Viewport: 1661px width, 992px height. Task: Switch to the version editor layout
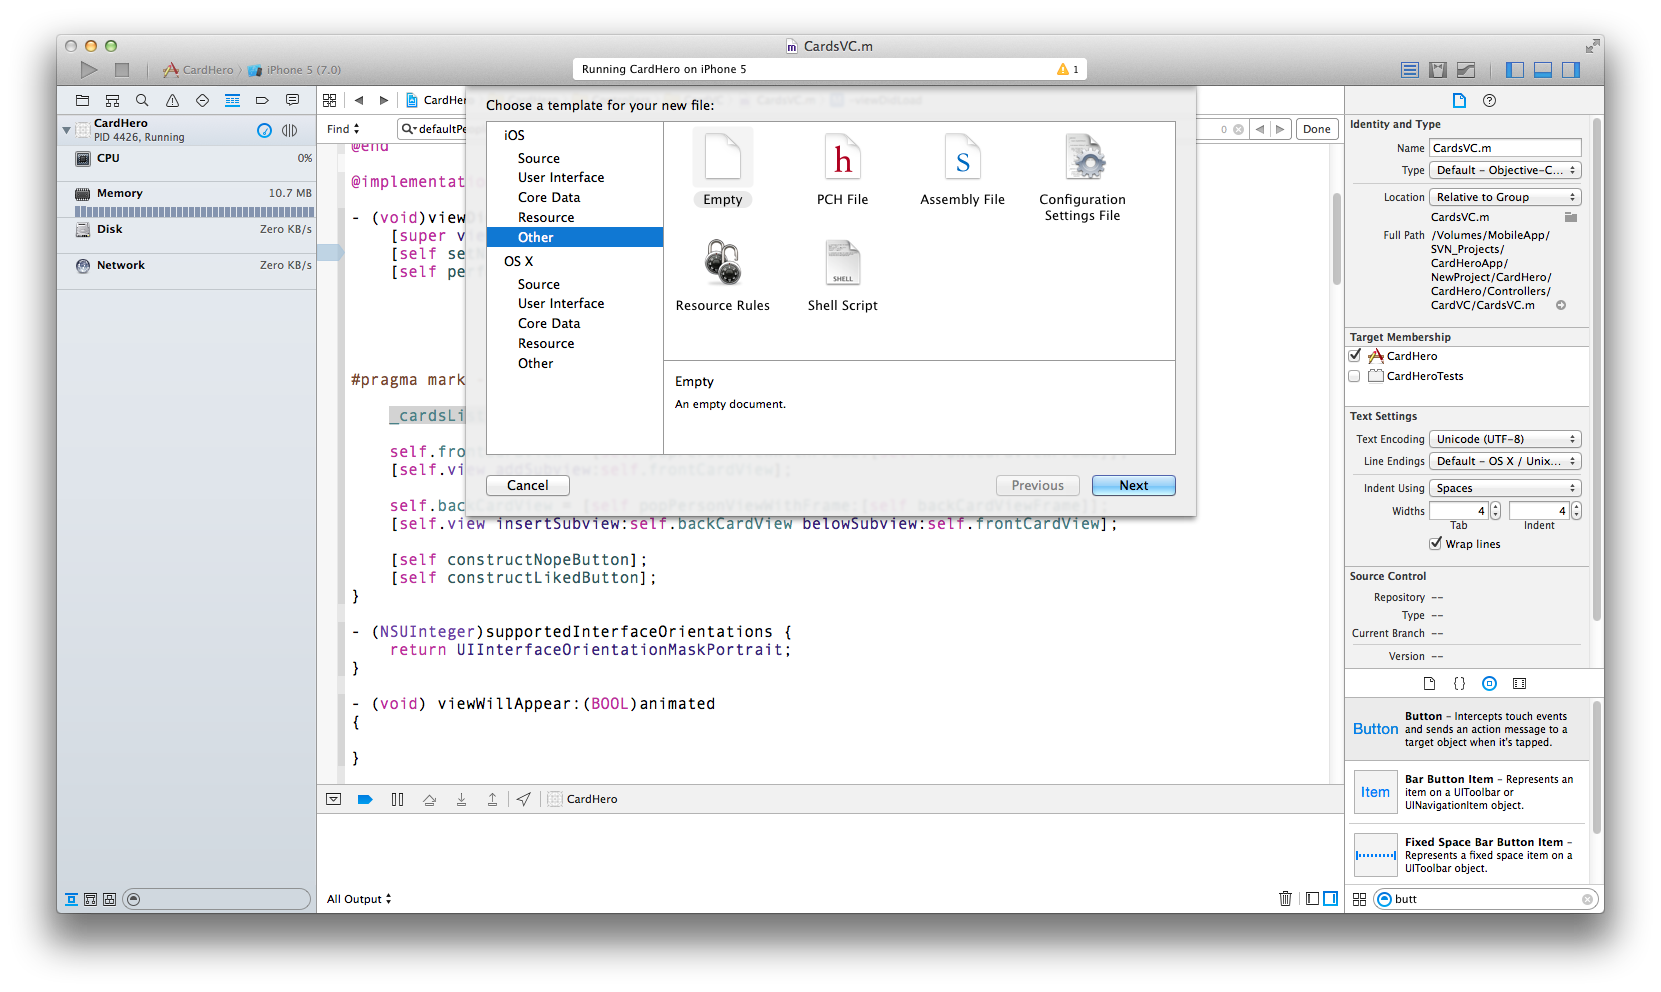pos(1466,70)
